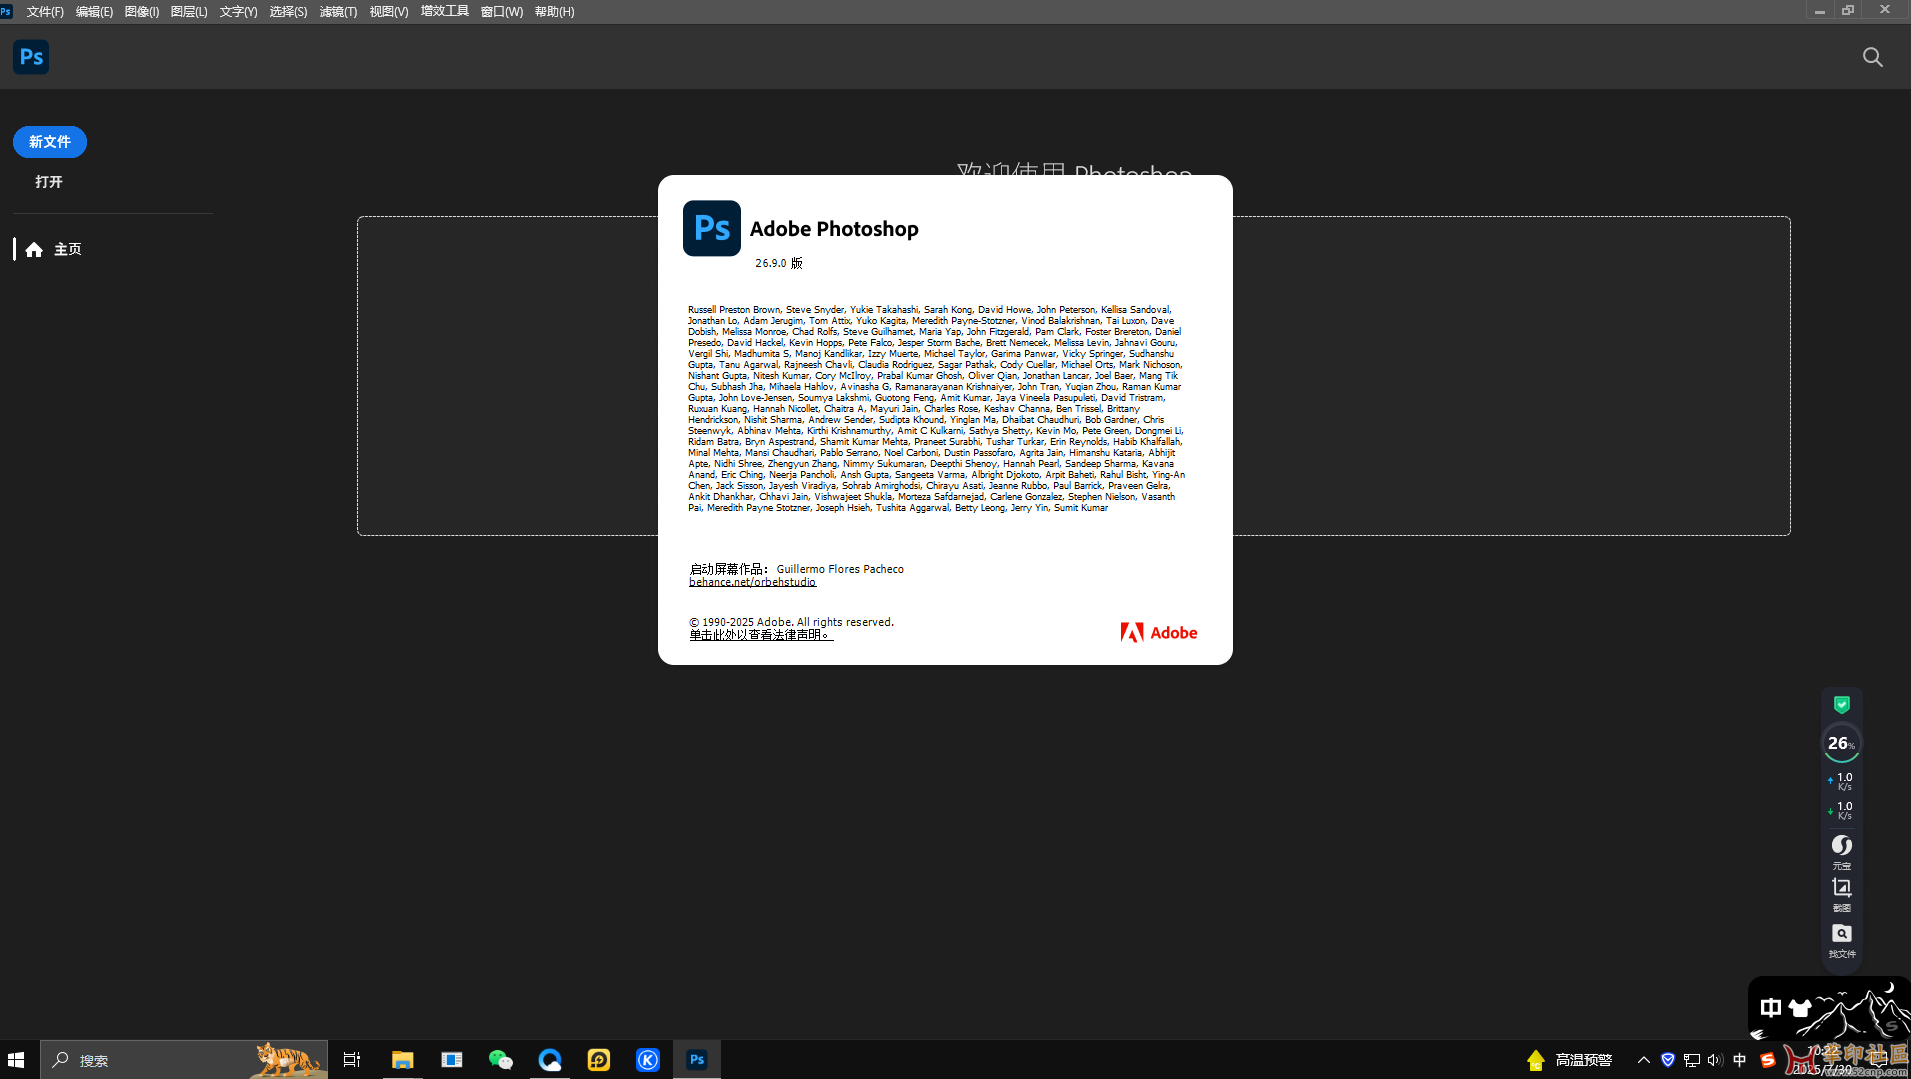Viewport: 1911px width, 1079px height.
Task: Click the version text 26.9.0 版
Action: point(779,263)
